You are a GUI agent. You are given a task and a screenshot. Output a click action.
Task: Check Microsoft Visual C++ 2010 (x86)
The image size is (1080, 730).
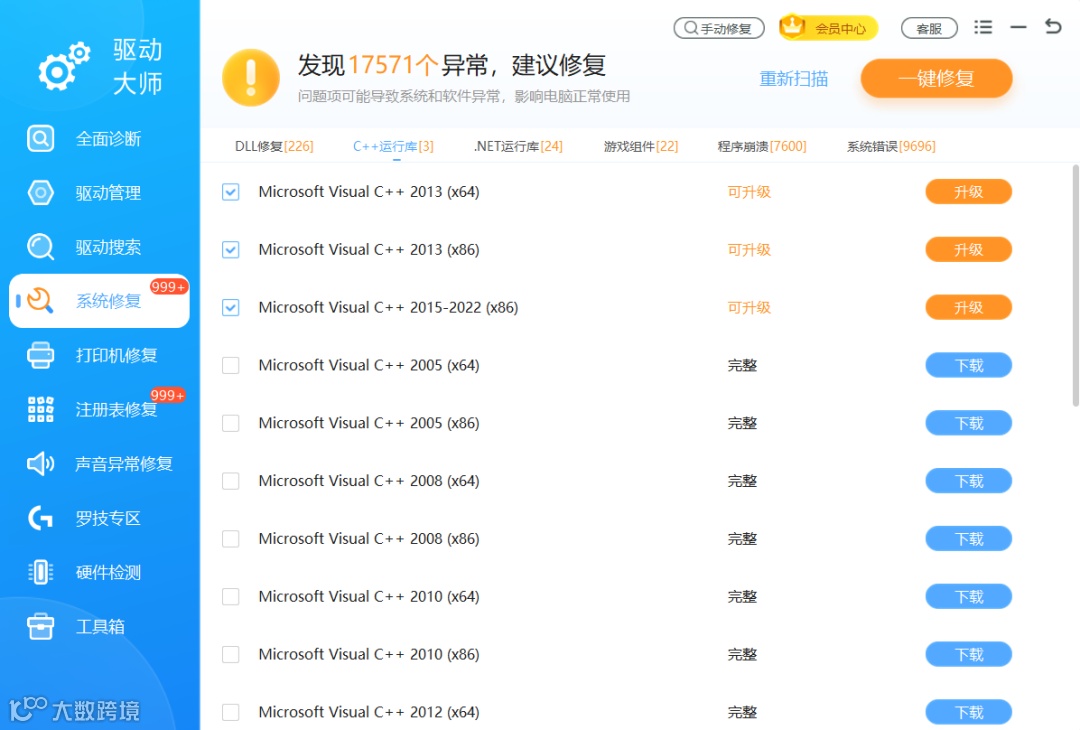click(x=231, y=654)
